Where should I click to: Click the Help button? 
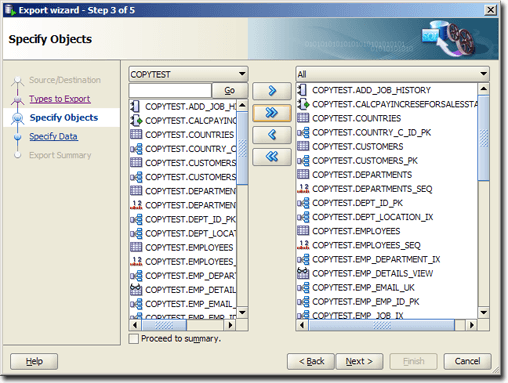pyautogui.click(x=34, y=361)
